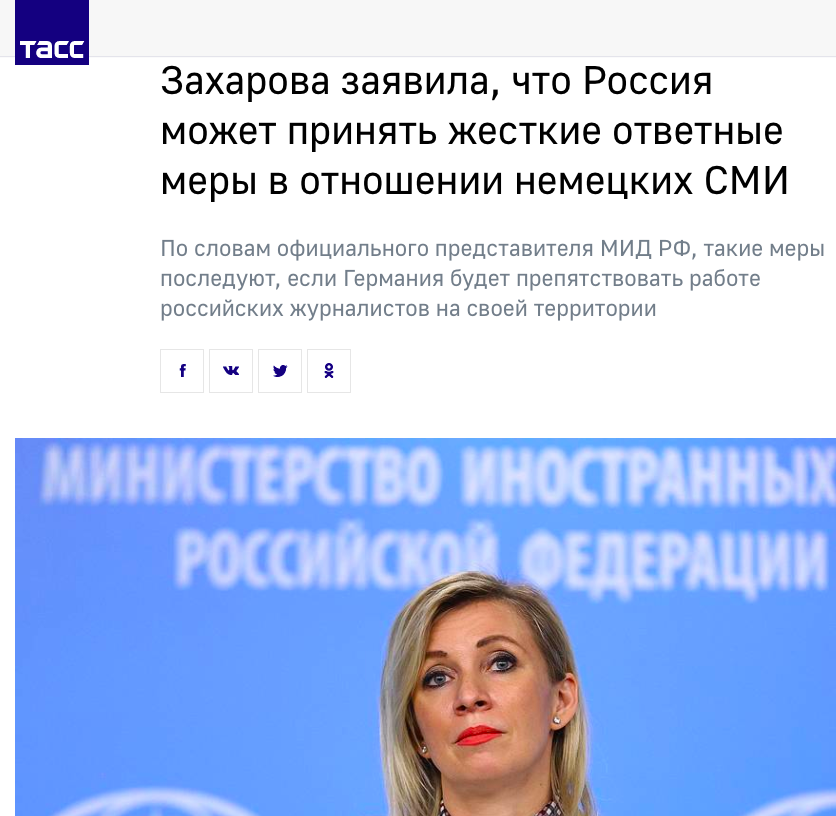Viewport: 836px width, 816px height.
Task: Click the "РОССИЙСКОЙ ФЕДЕРАЦИИ" text in photo
Action: [x=501, y=557]
